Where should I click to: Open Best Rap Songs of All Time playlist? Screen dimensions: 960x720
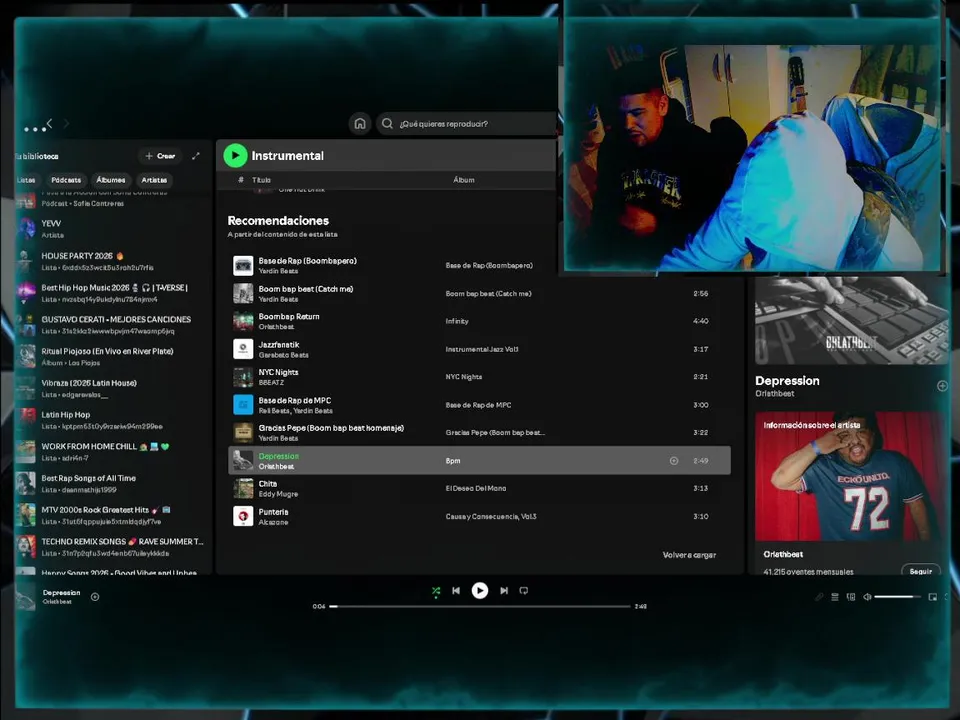click(x=112, y=484)
